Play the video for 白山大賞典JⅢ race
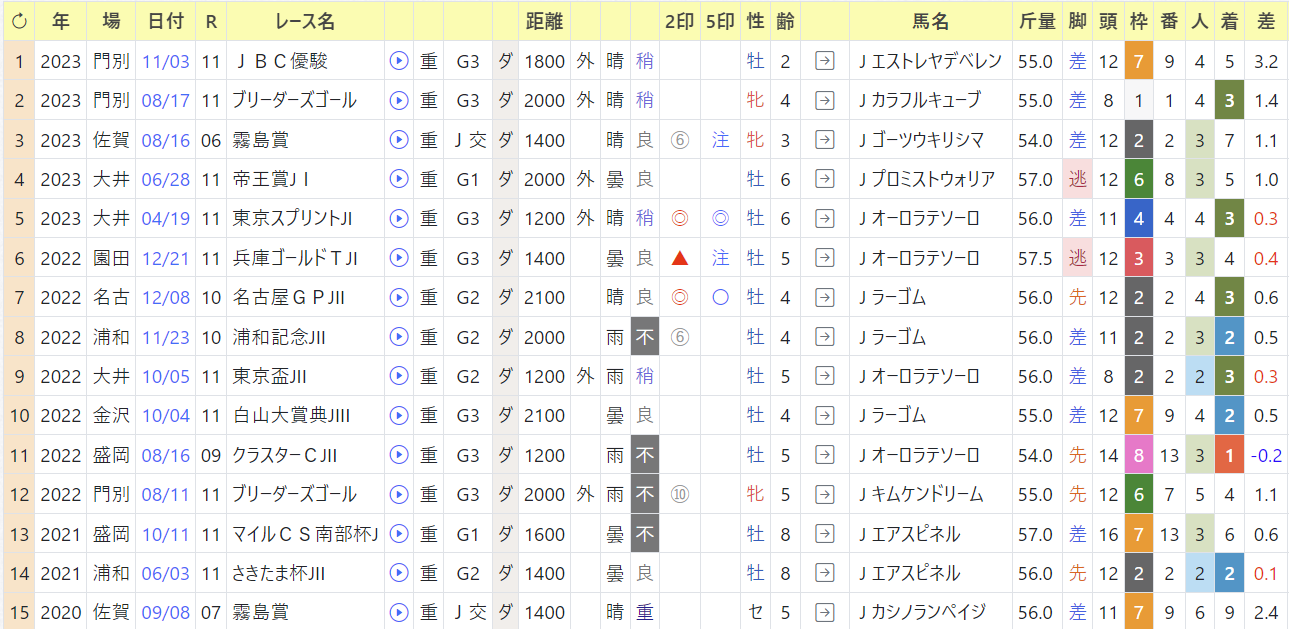This screenshot has height=629, width=1289. (399, 415)
